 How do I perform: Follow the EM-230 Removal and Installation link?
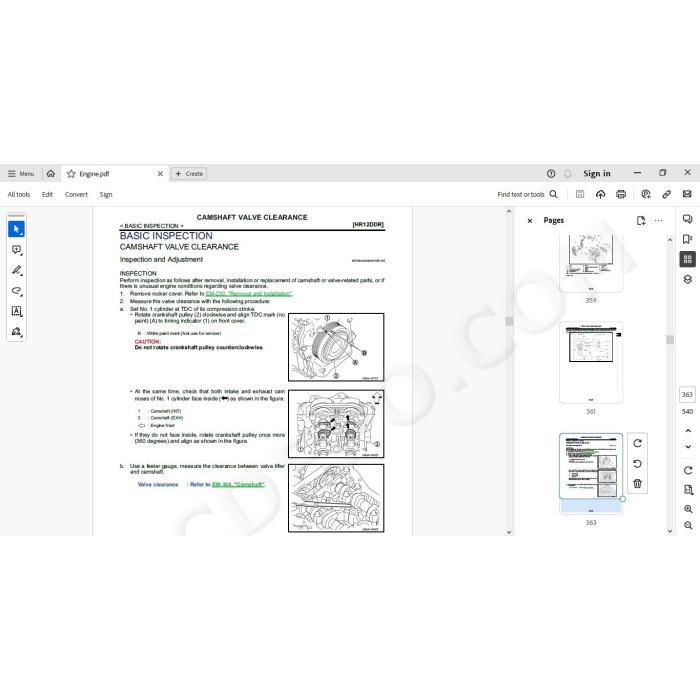(x=249, y=294)
